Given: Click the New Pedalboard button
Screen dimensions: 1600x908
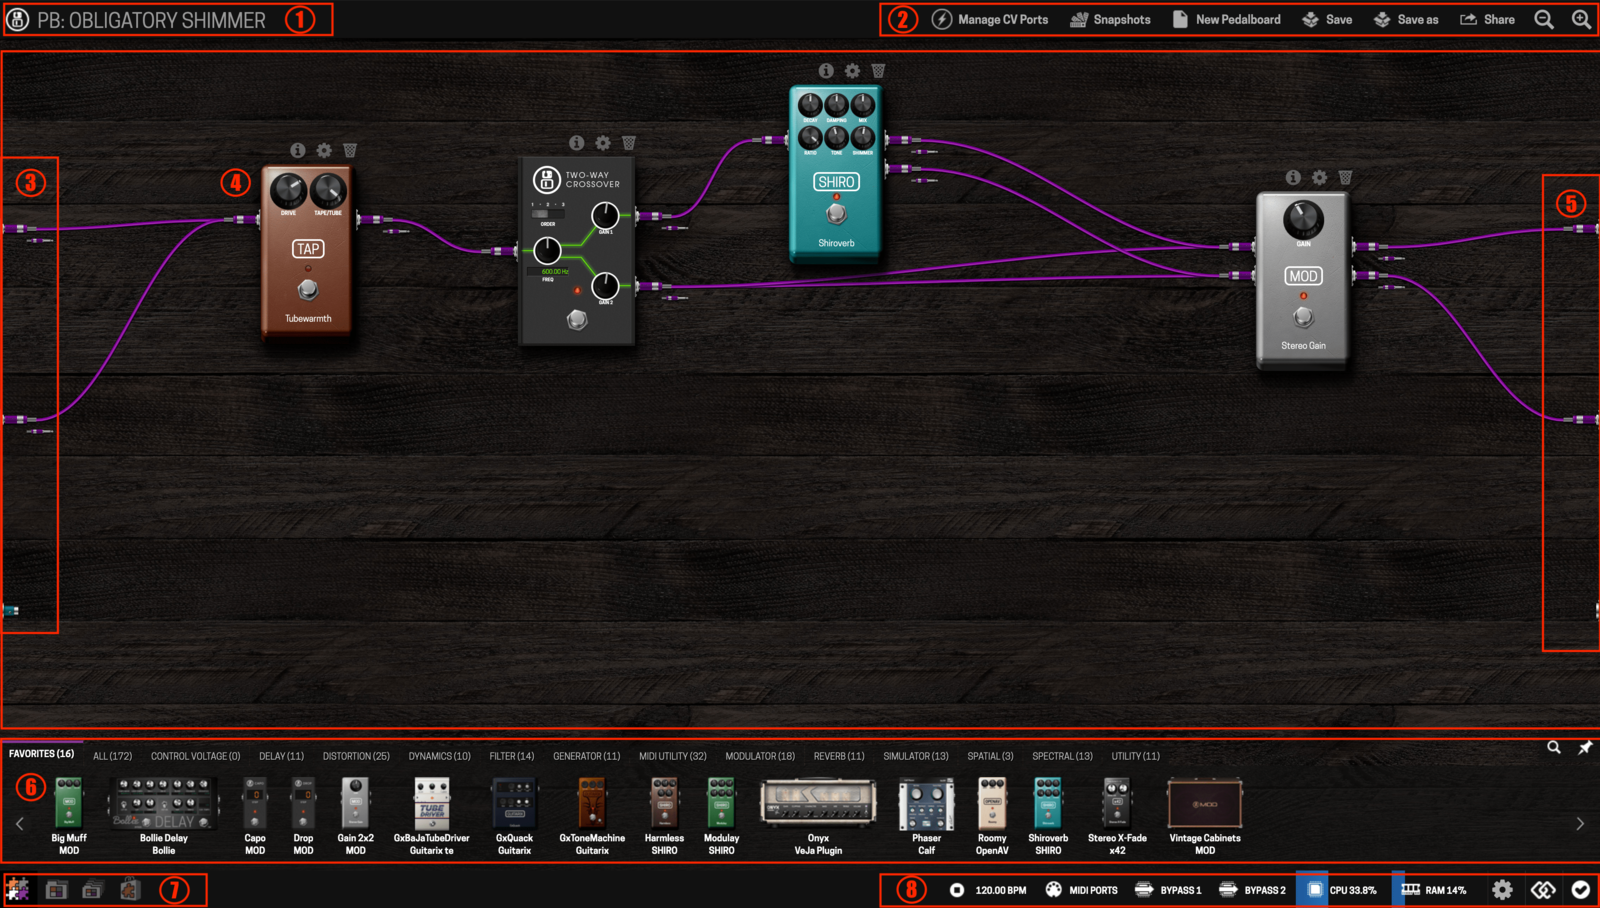Looking at the screenshot, I should coord(1226,20).
